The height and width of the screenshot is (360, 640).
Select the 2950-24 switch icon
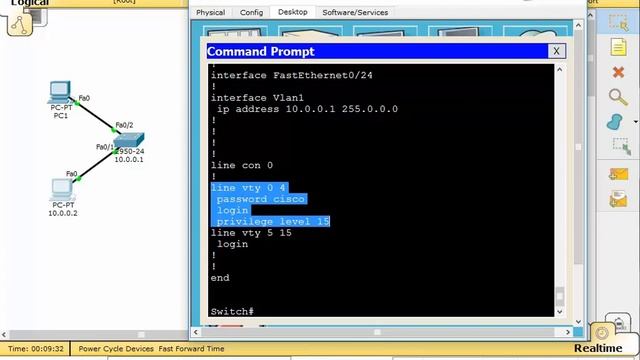tap(129, 140)
